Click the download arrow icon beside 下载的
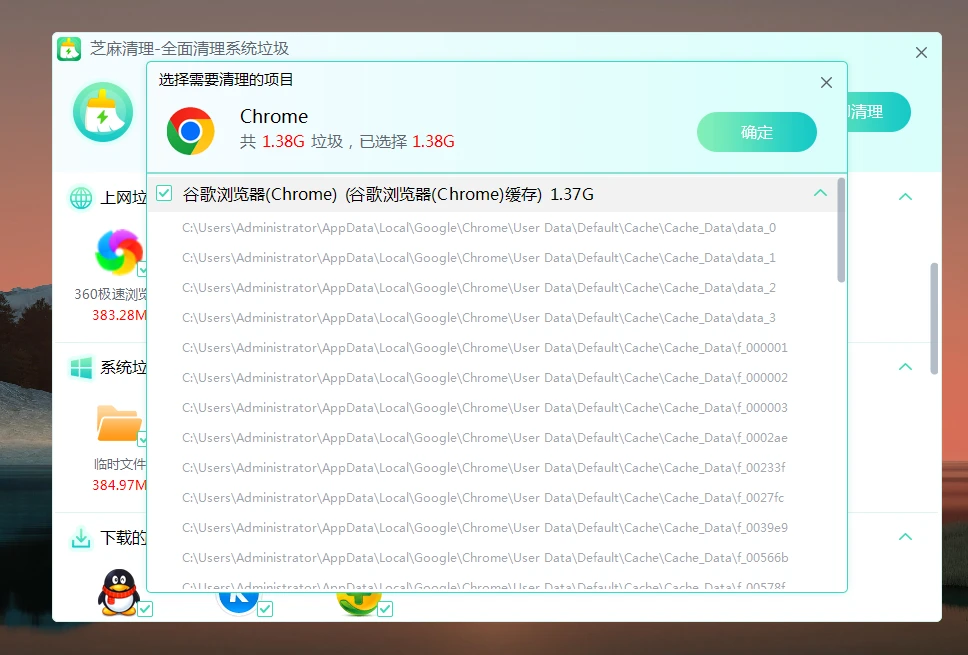968x655 pixels. (81, 538)
